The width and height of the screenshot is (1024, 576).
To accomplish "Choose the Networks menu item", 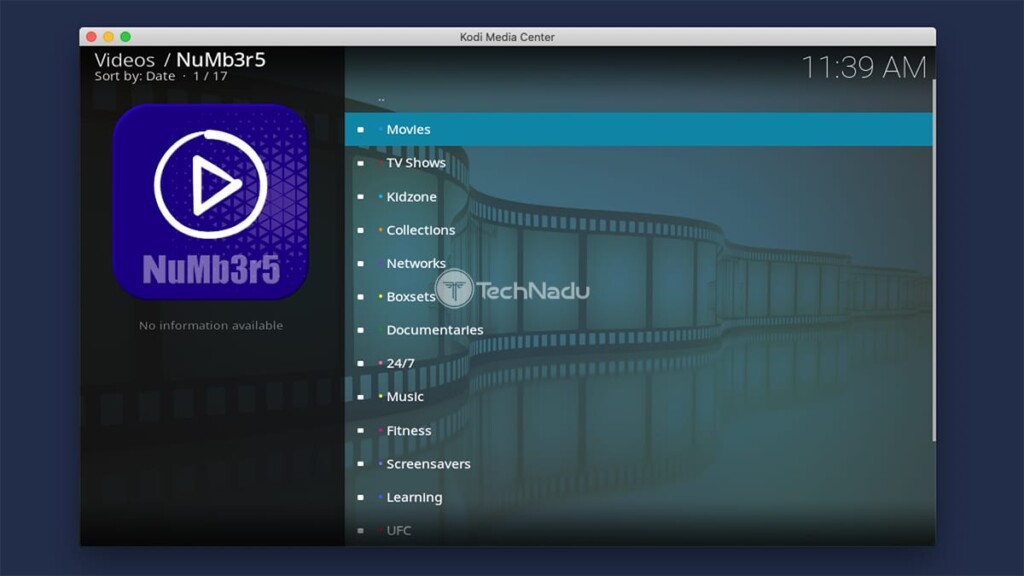I will point(639,263).
